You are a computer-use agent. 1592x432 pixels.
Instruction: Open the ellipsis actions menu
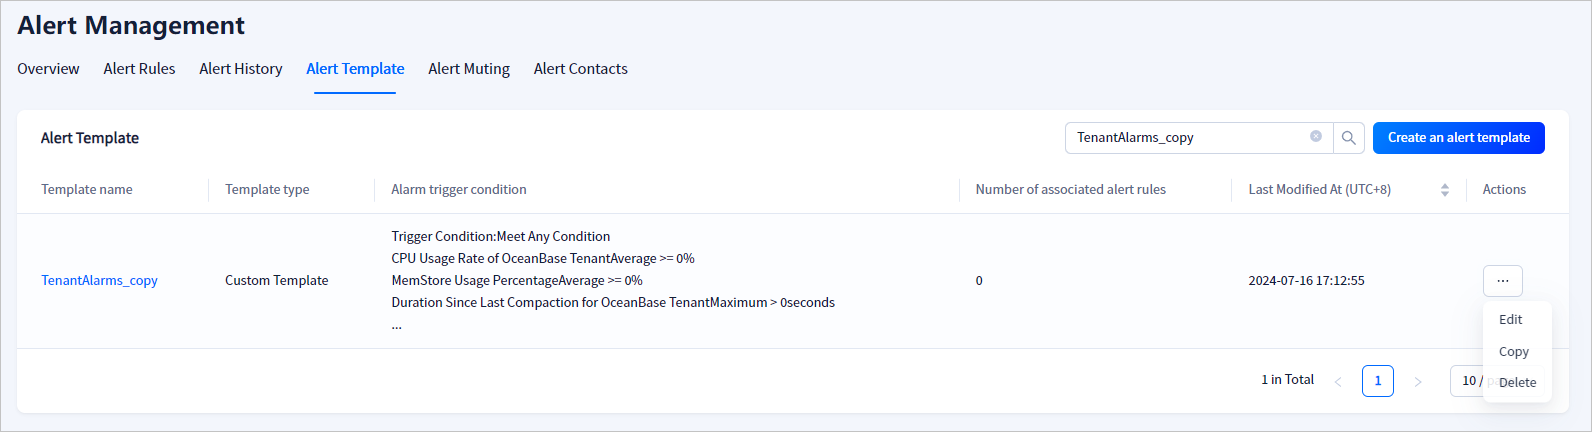pos(1502,281)
